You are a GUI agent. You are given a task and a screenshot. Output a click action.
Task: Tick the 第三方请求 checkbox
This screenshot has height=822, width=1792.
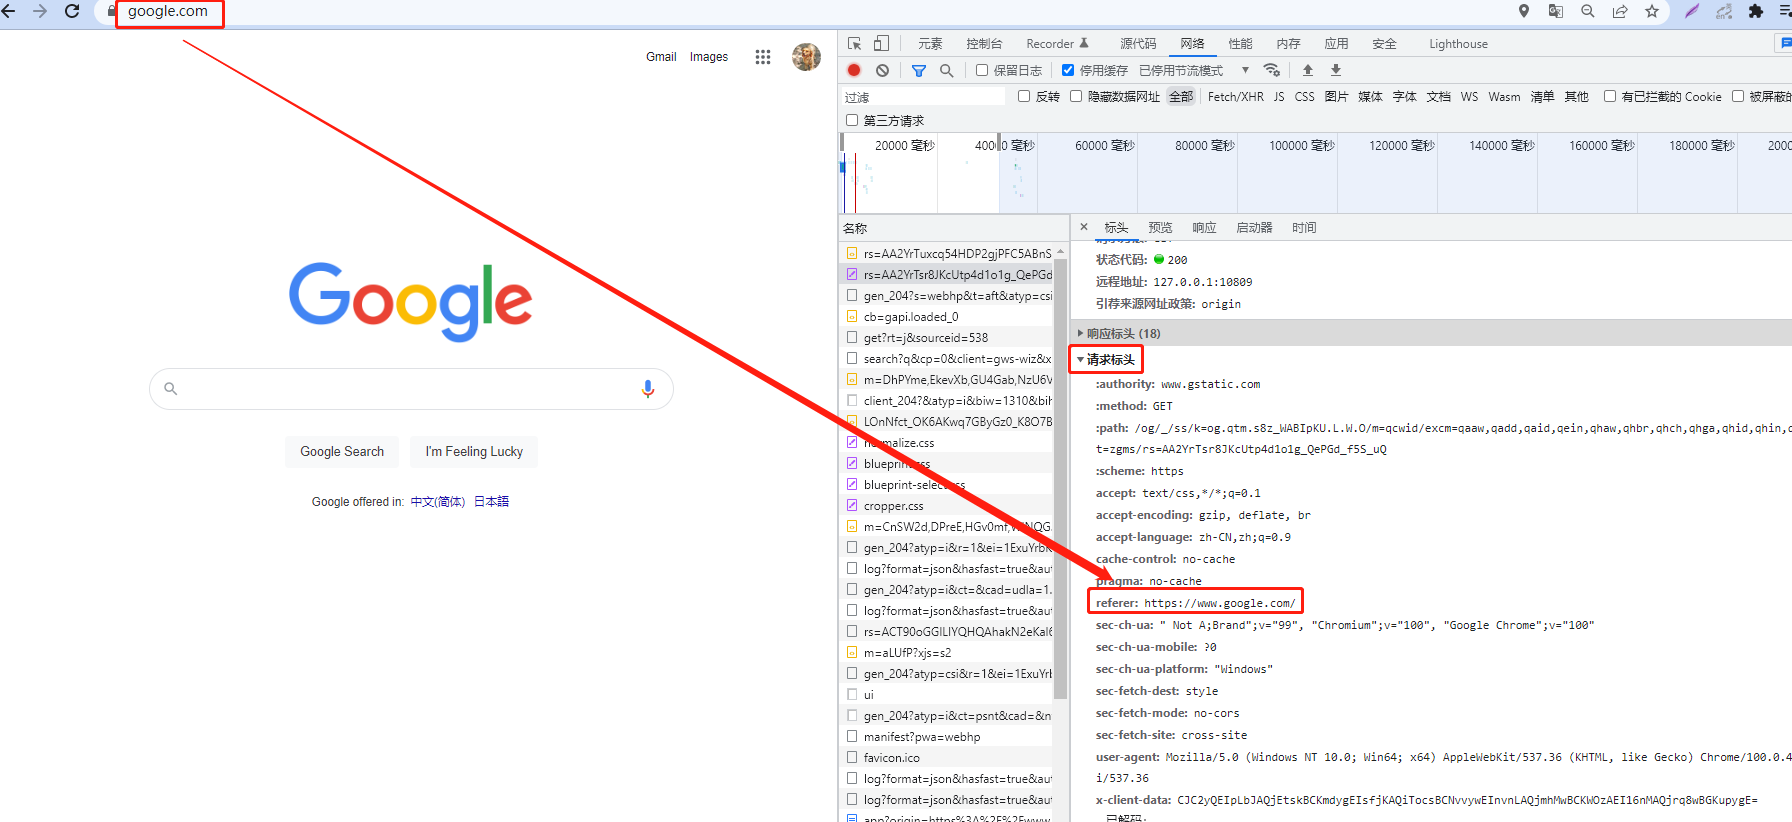point(852,120)
